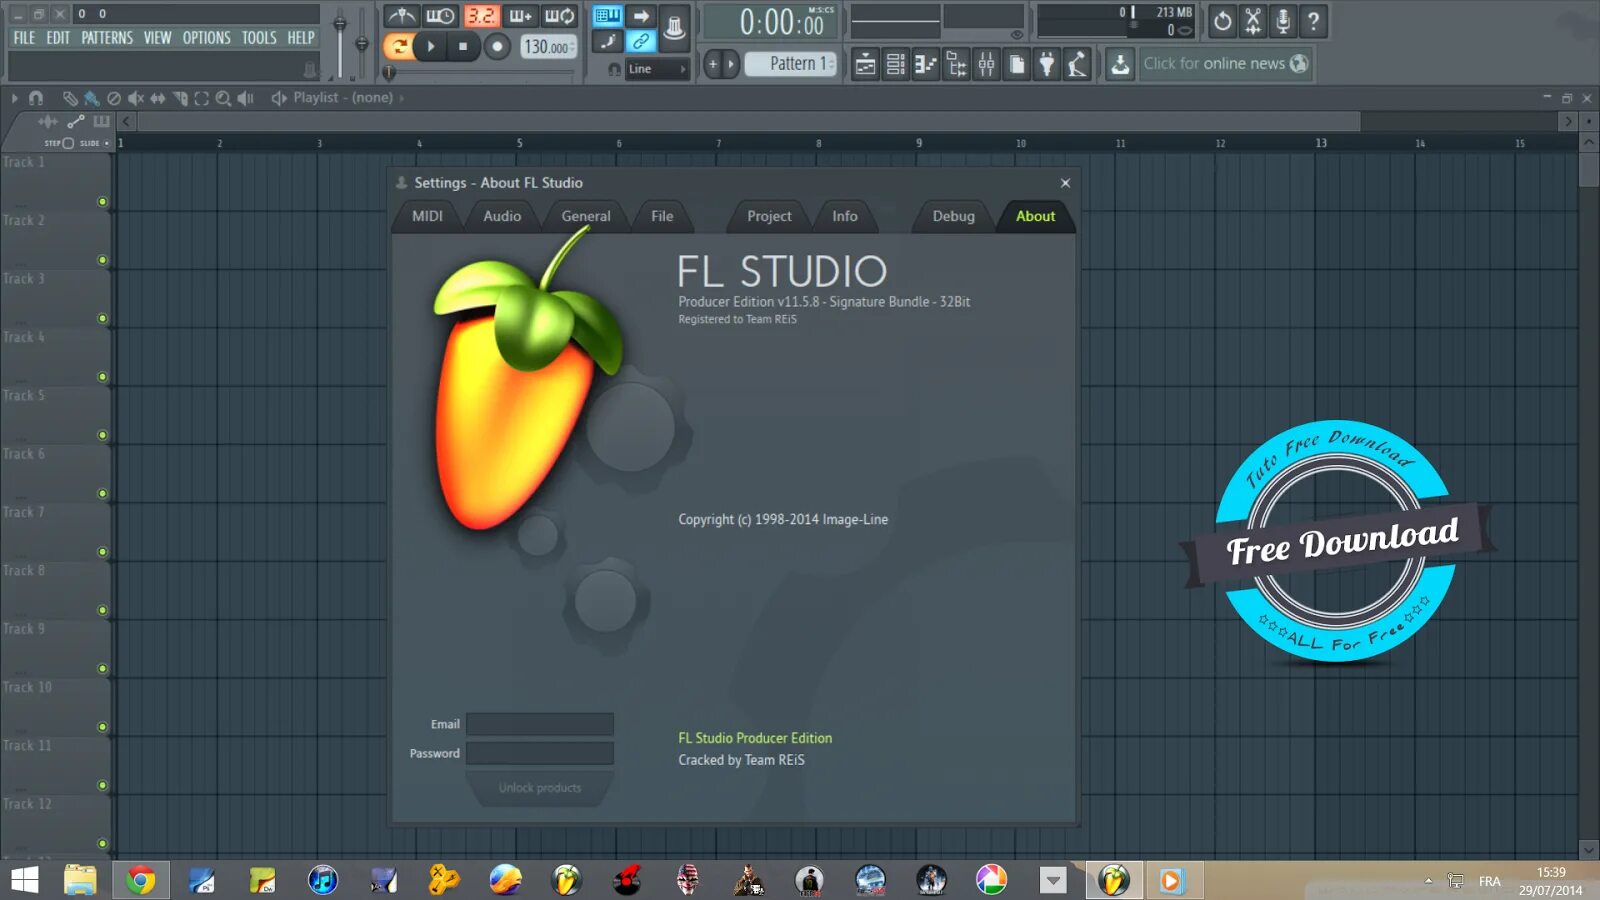Select the Debug tab in Settings
The width and height of the screenshot is (1600, 900).
click(x=953, y=216)
